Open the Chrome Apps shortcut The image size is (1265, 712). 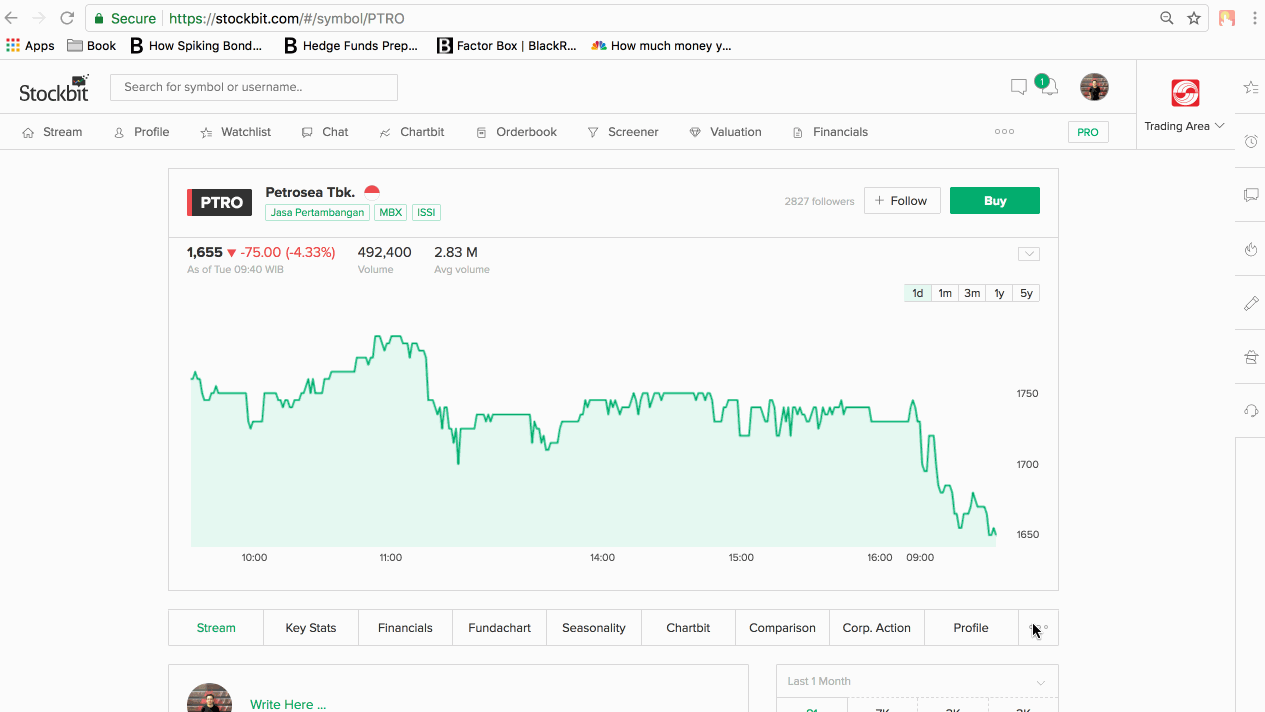pos(30,46)
